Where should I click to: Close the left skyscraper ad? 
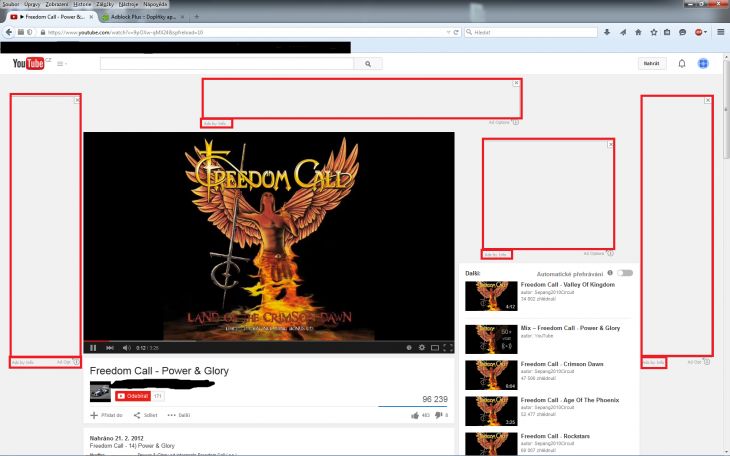click(x=77, y=100)
